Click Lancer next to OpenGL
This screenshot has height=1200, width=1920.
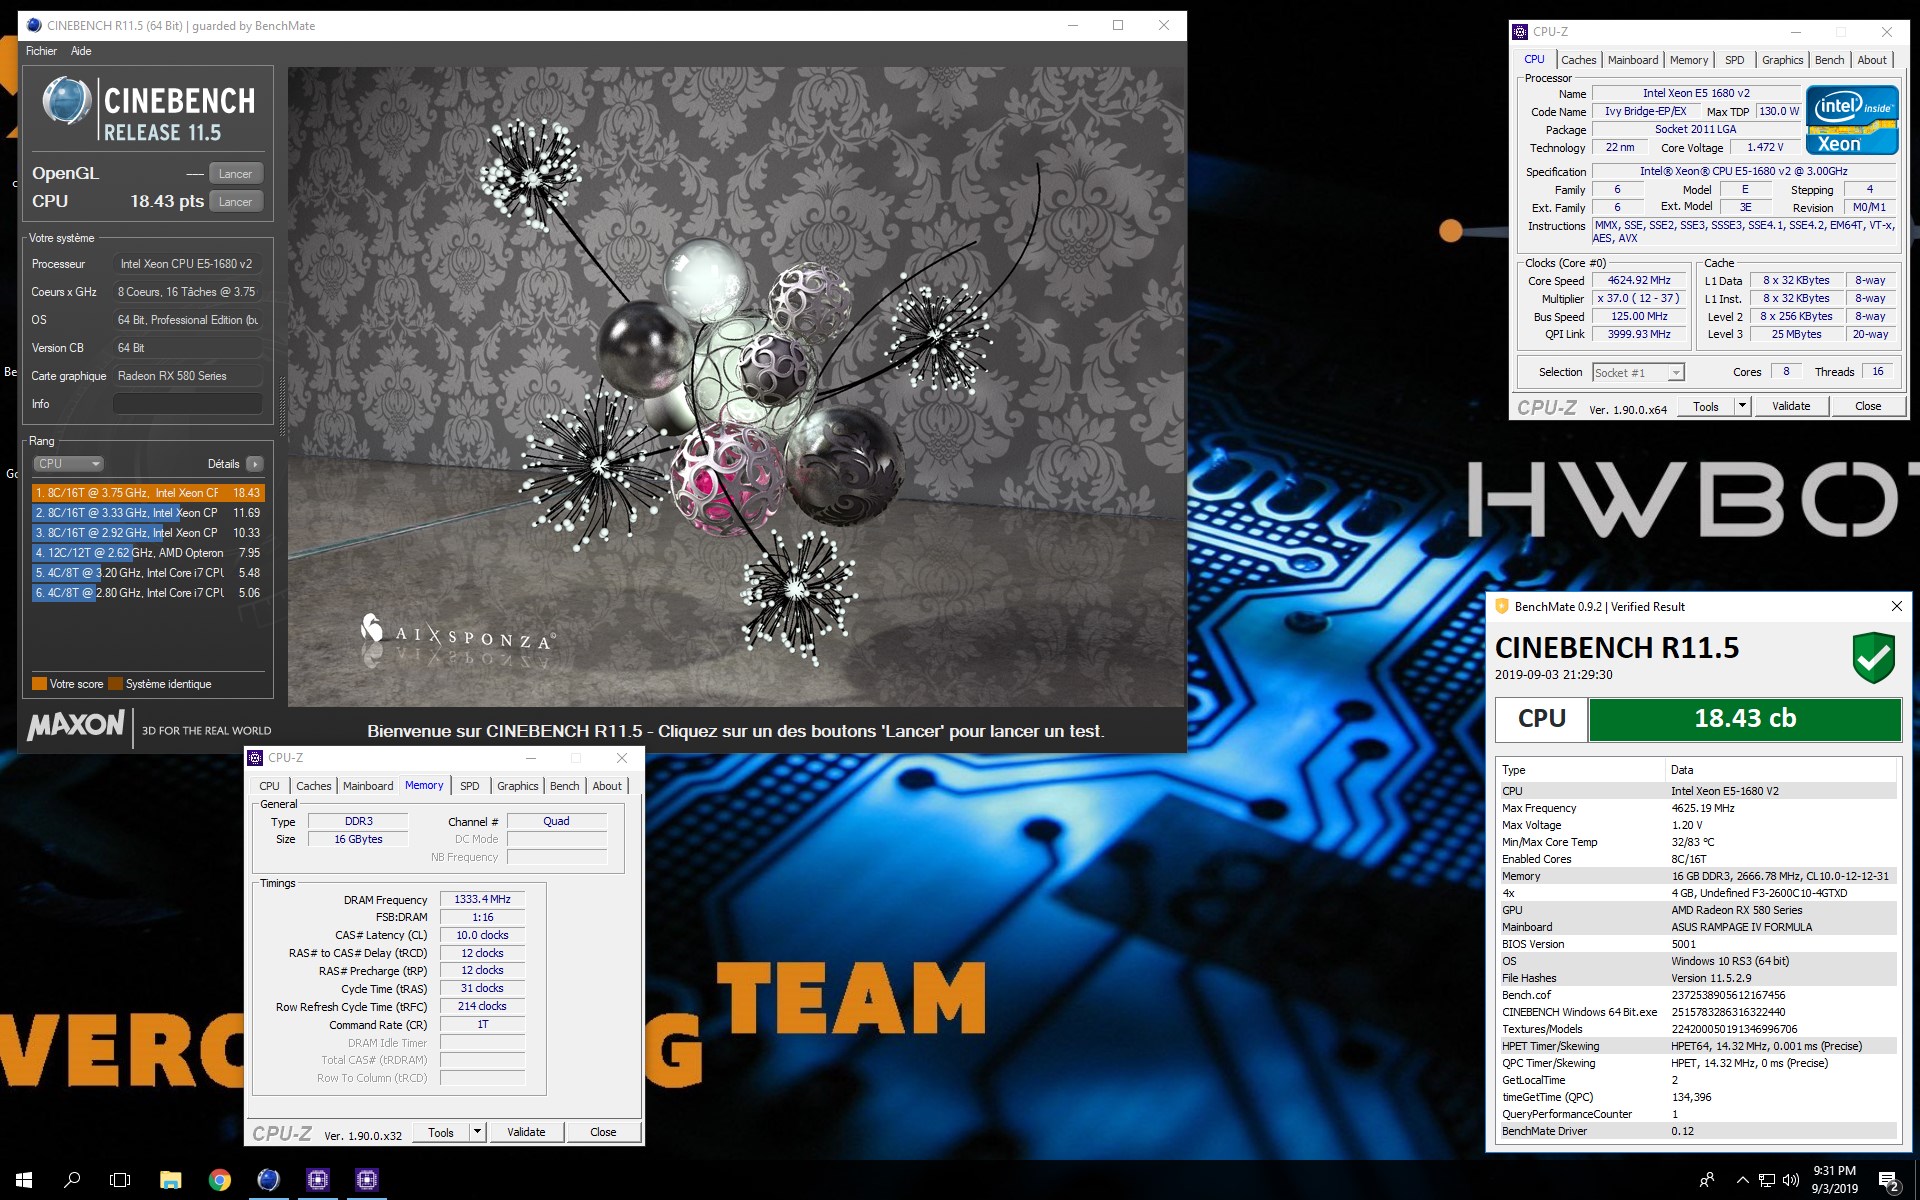point(236,174)
